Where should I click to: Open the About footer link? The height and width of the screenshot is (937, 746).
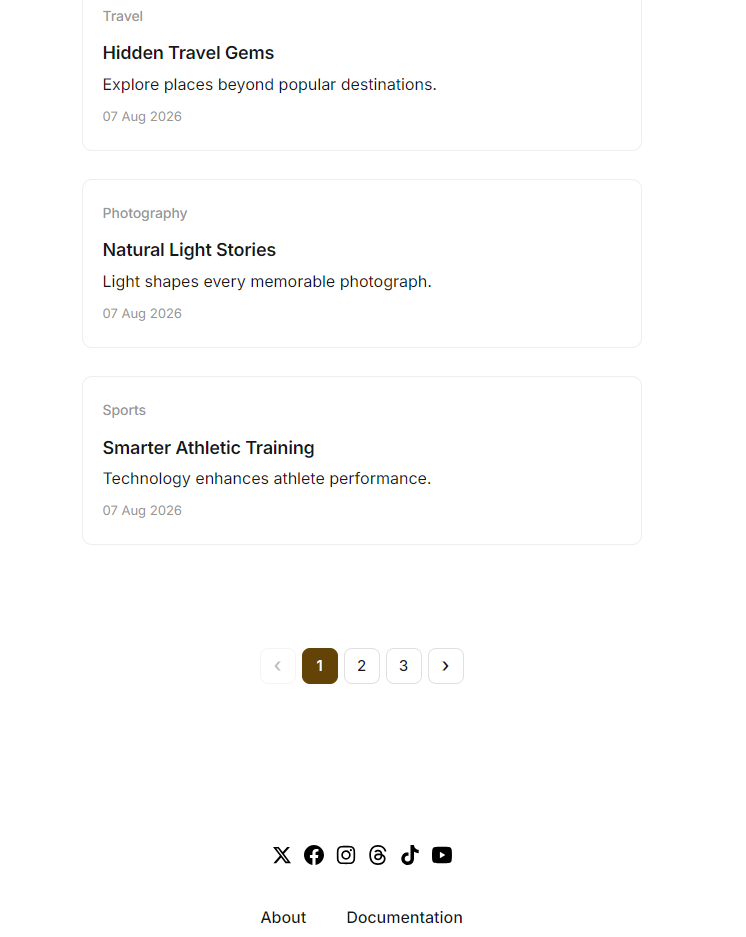(x=283, y=917)
